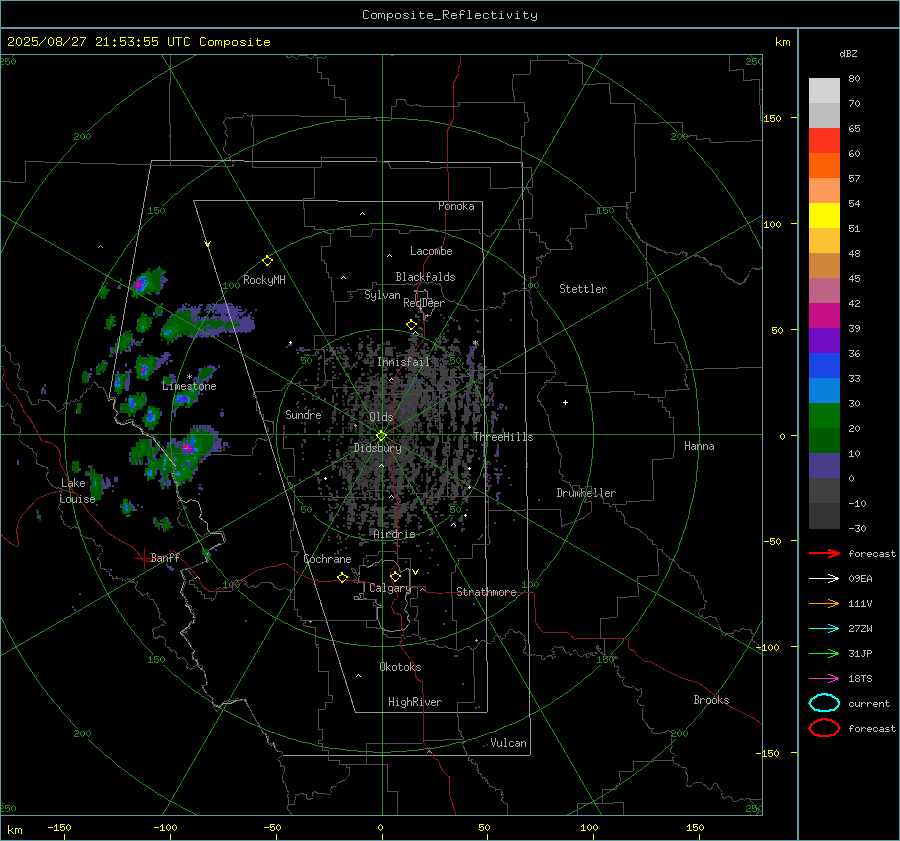Select the 60–65 dBZ red swatch
Viewport: 900px width, 841px height.
824,141
